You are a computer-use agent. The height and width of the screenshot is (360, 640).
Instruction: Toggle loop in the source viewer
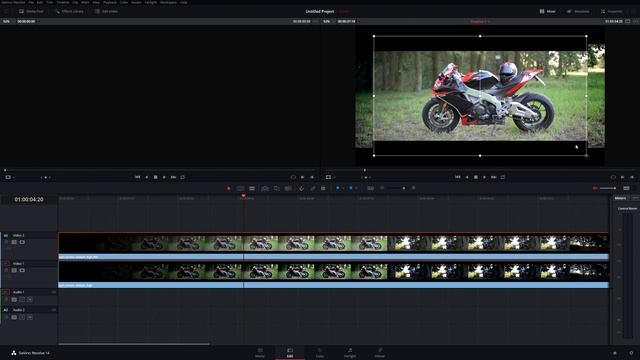[x=182, y=177]
